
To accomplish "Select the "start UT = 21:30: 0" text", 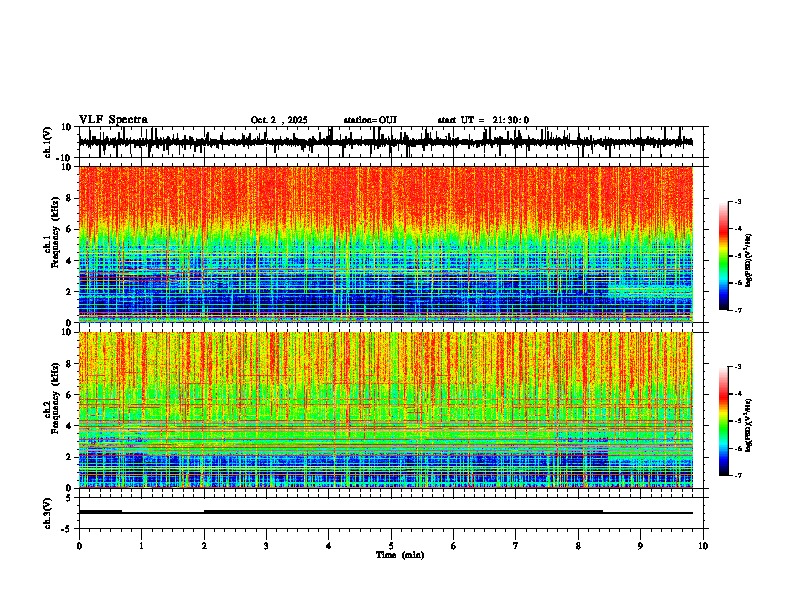I will [483, 120].
